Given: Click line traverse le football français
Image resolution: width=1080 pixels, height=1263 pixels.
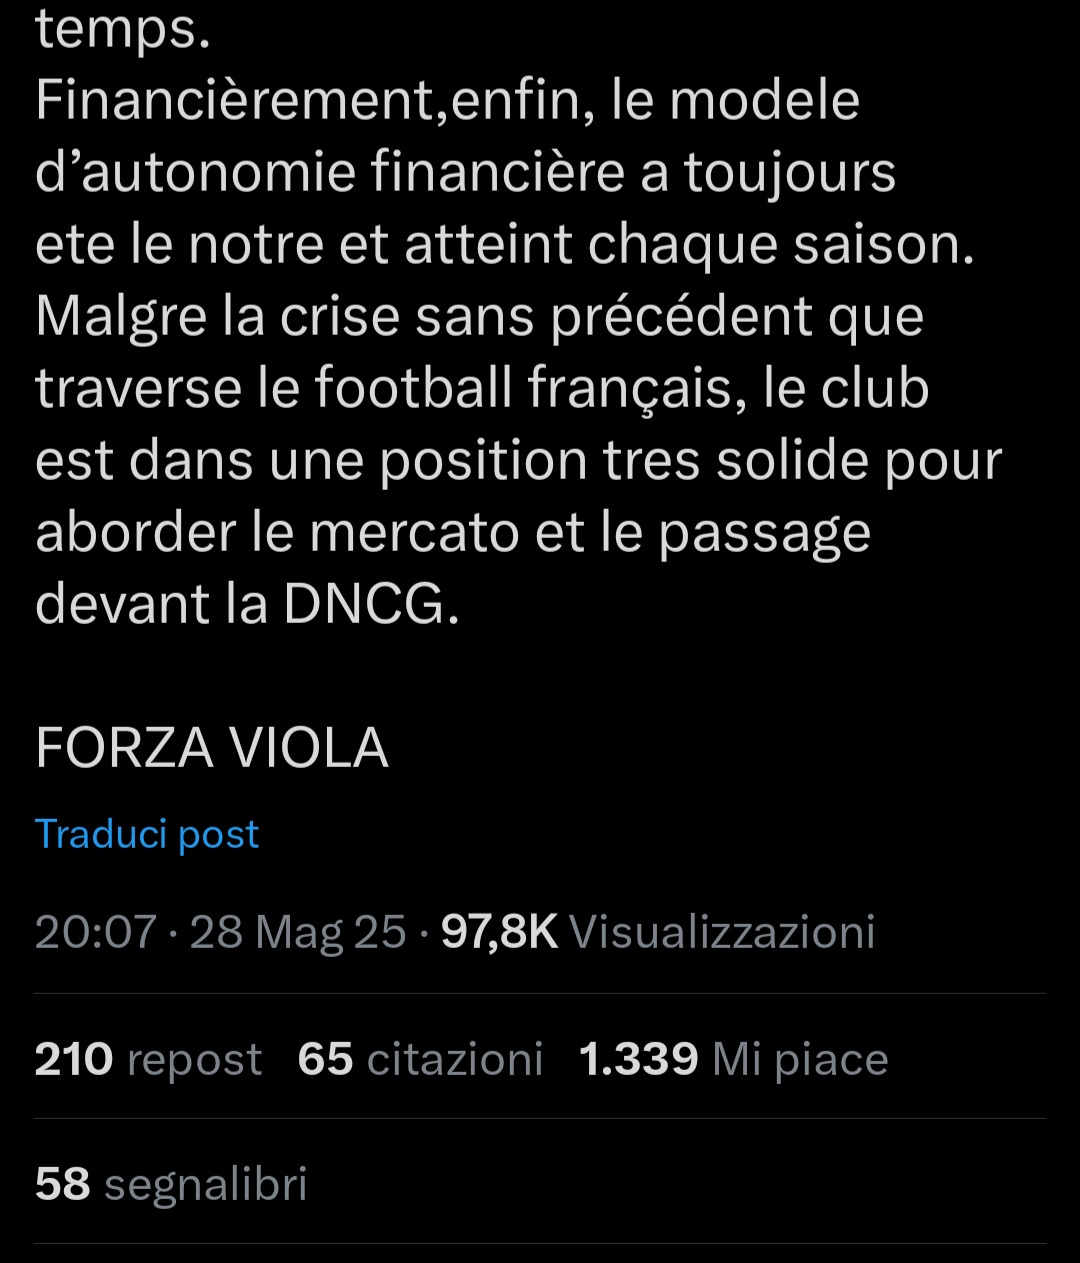Looking at the screenshot, I should [482, 389].
